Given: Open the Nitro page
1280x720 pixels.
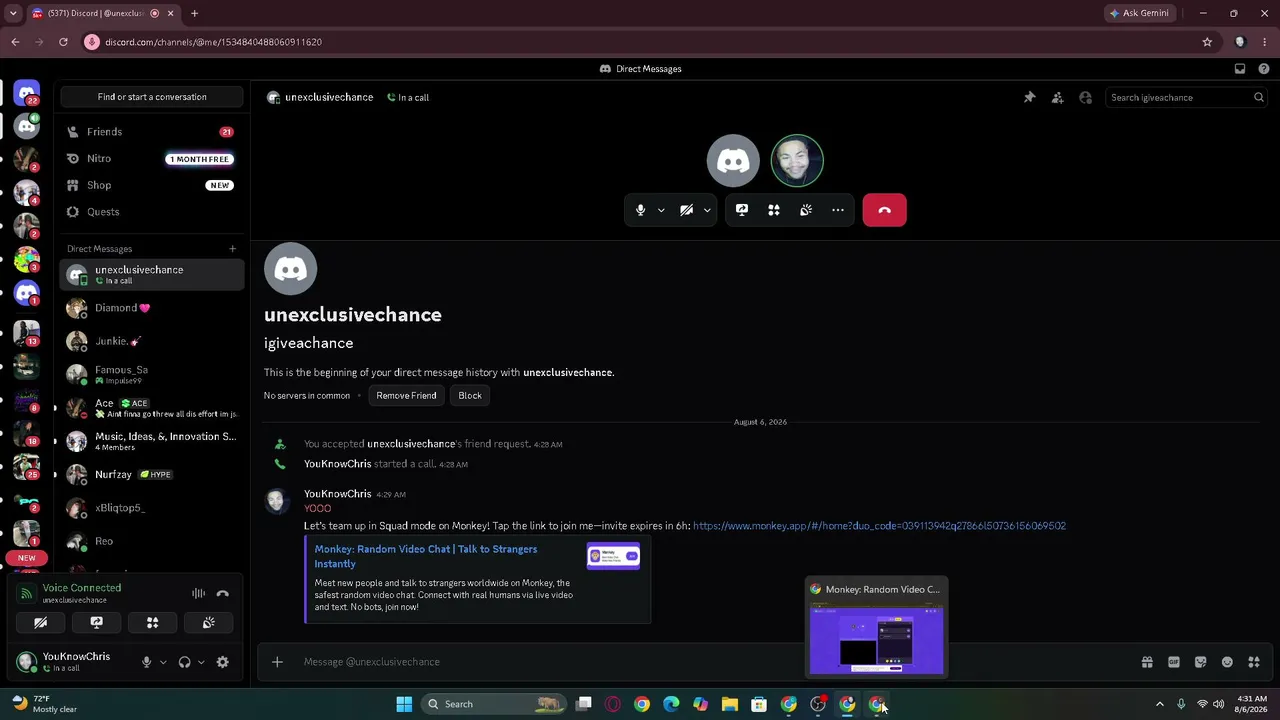Looking at the screenshot, I should 152,159.
